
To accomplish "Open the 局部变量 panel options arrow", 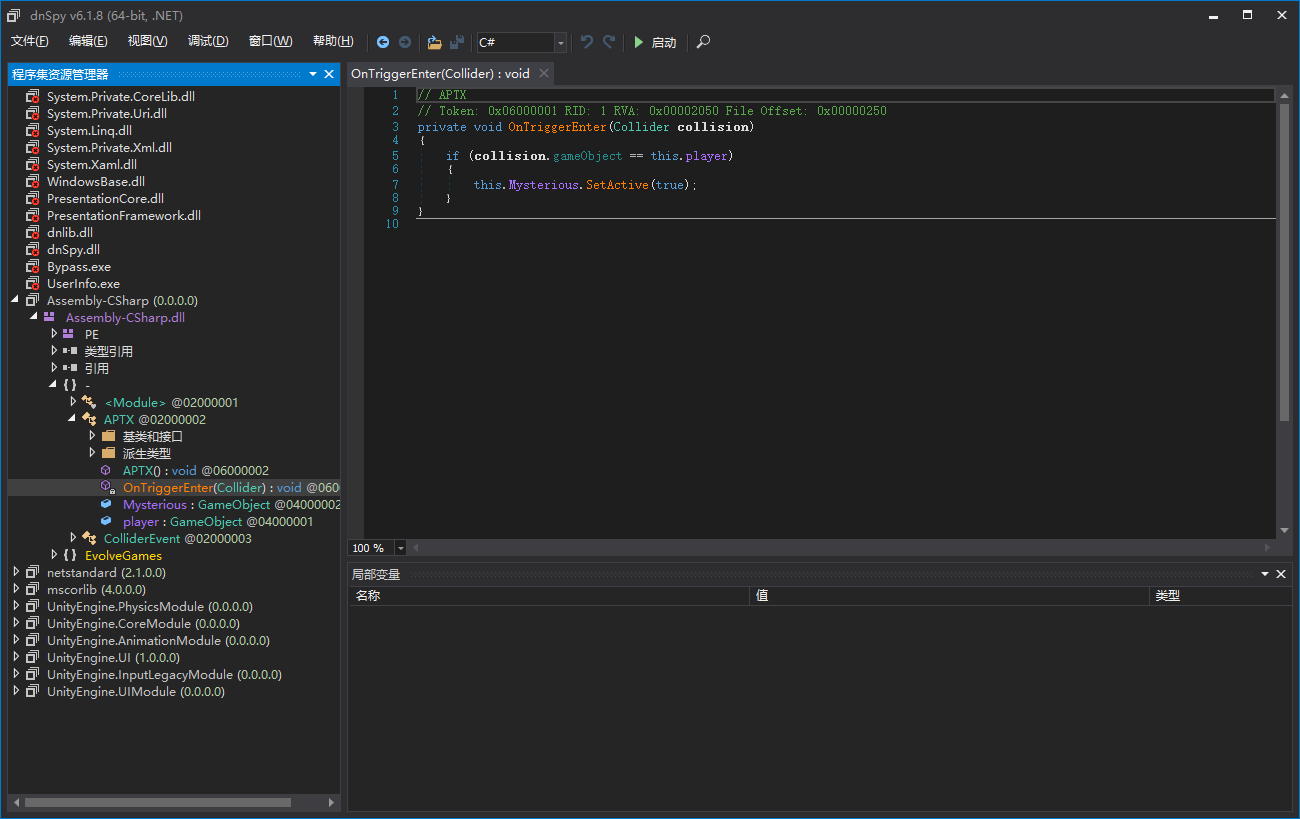I will tap(1266, 574).
